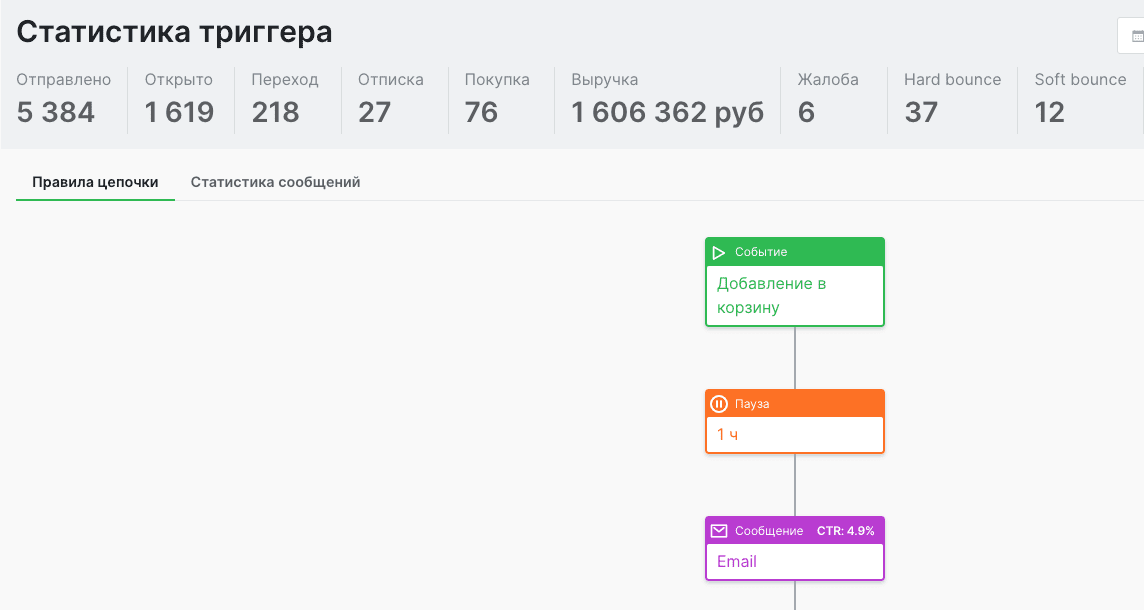The image size is (1144, 610).
Task: Click the Жалоба value 6
Action: [x=806, y=112]
